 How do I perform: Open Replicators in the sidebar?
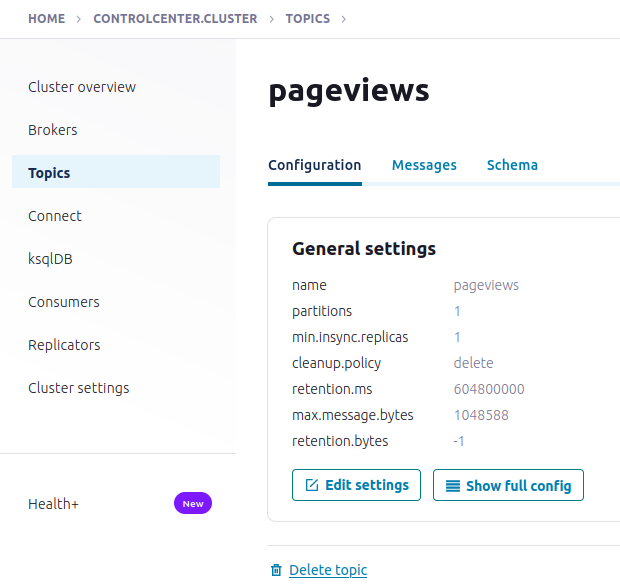coord(64,345)
